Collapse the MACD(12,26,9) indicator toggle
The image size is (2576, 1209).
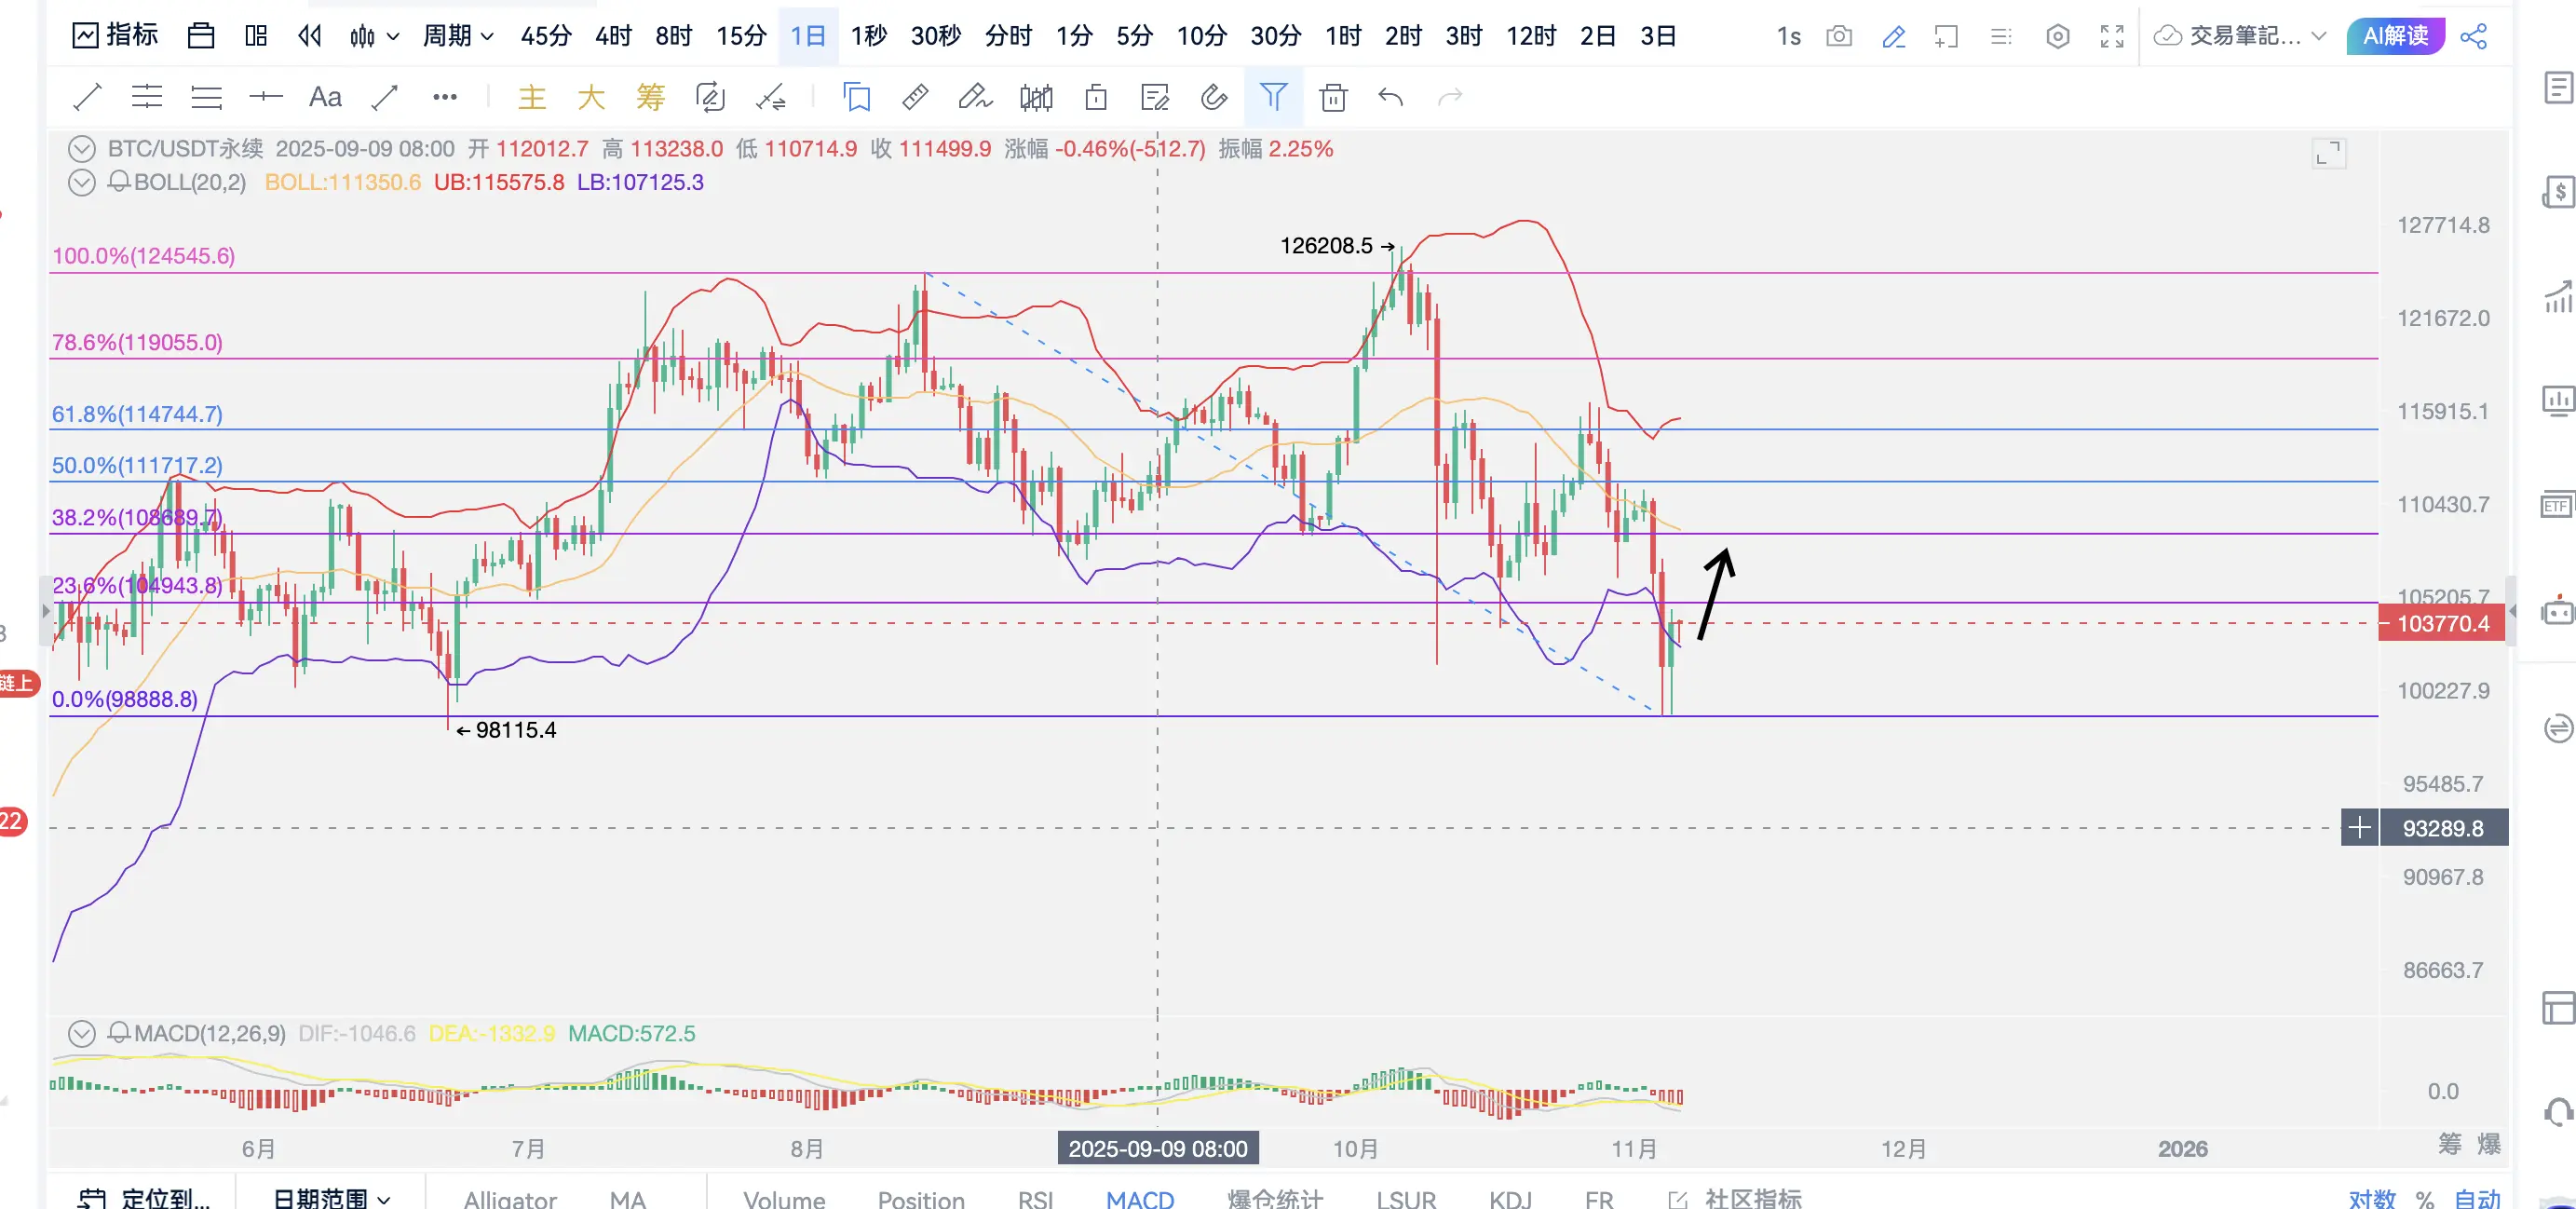tap(81, 1033)
